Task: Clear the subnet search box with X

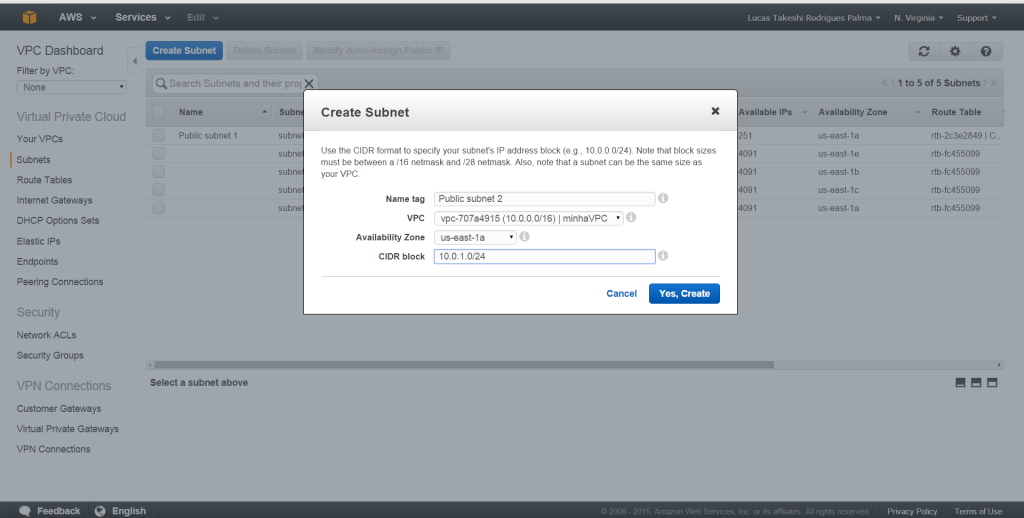Action: (x=309, y=84)
